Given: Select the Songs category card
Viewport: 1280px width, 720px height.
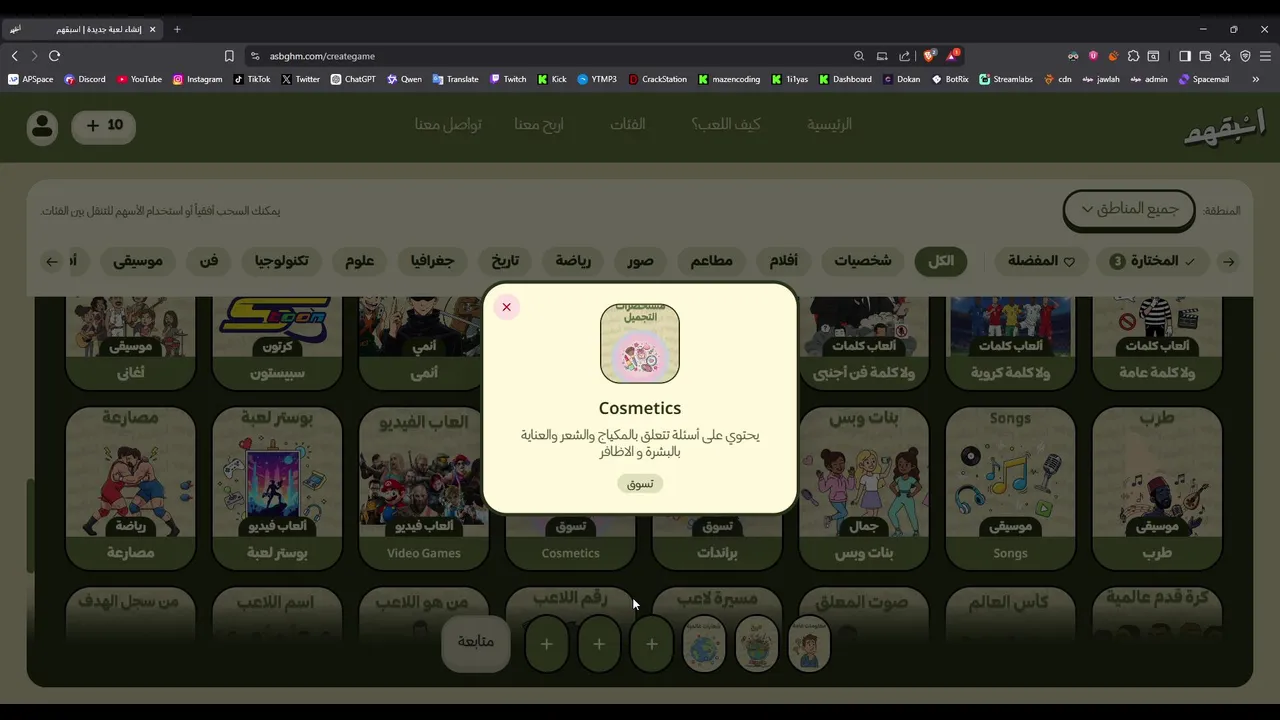Looking at the screenshot, I should coord(1010,488).
